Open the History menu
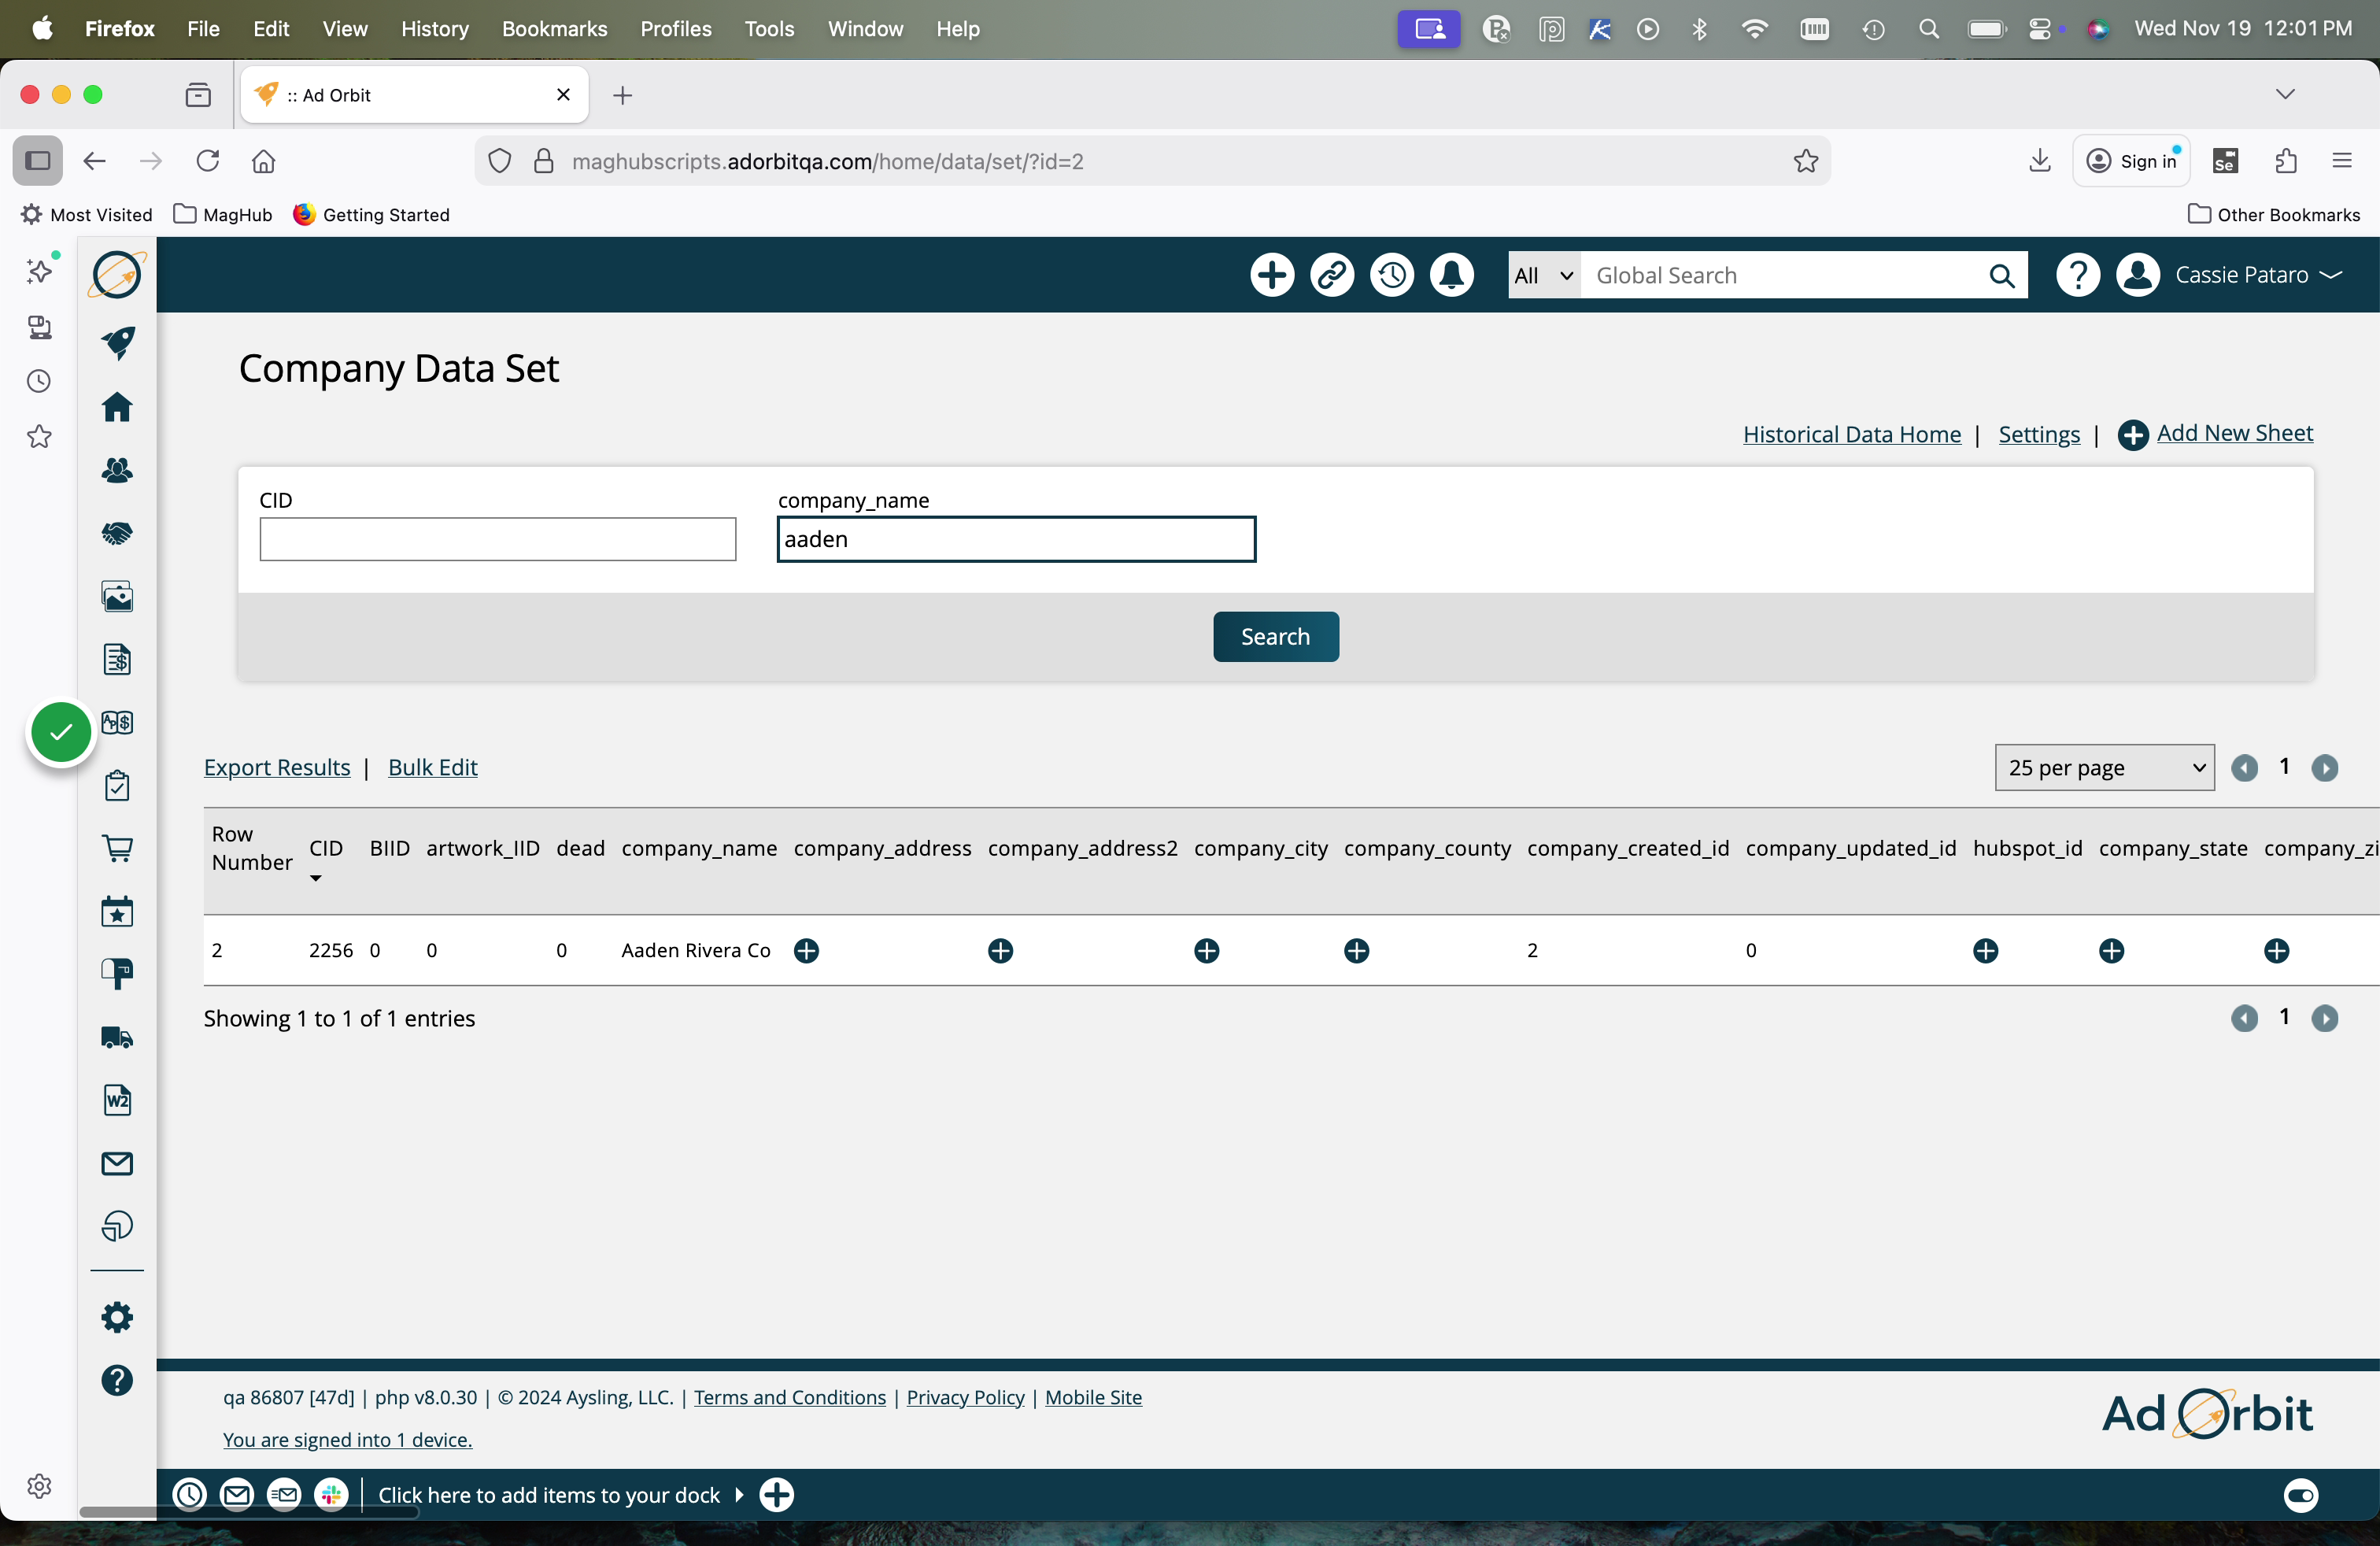 pos(434,29)
